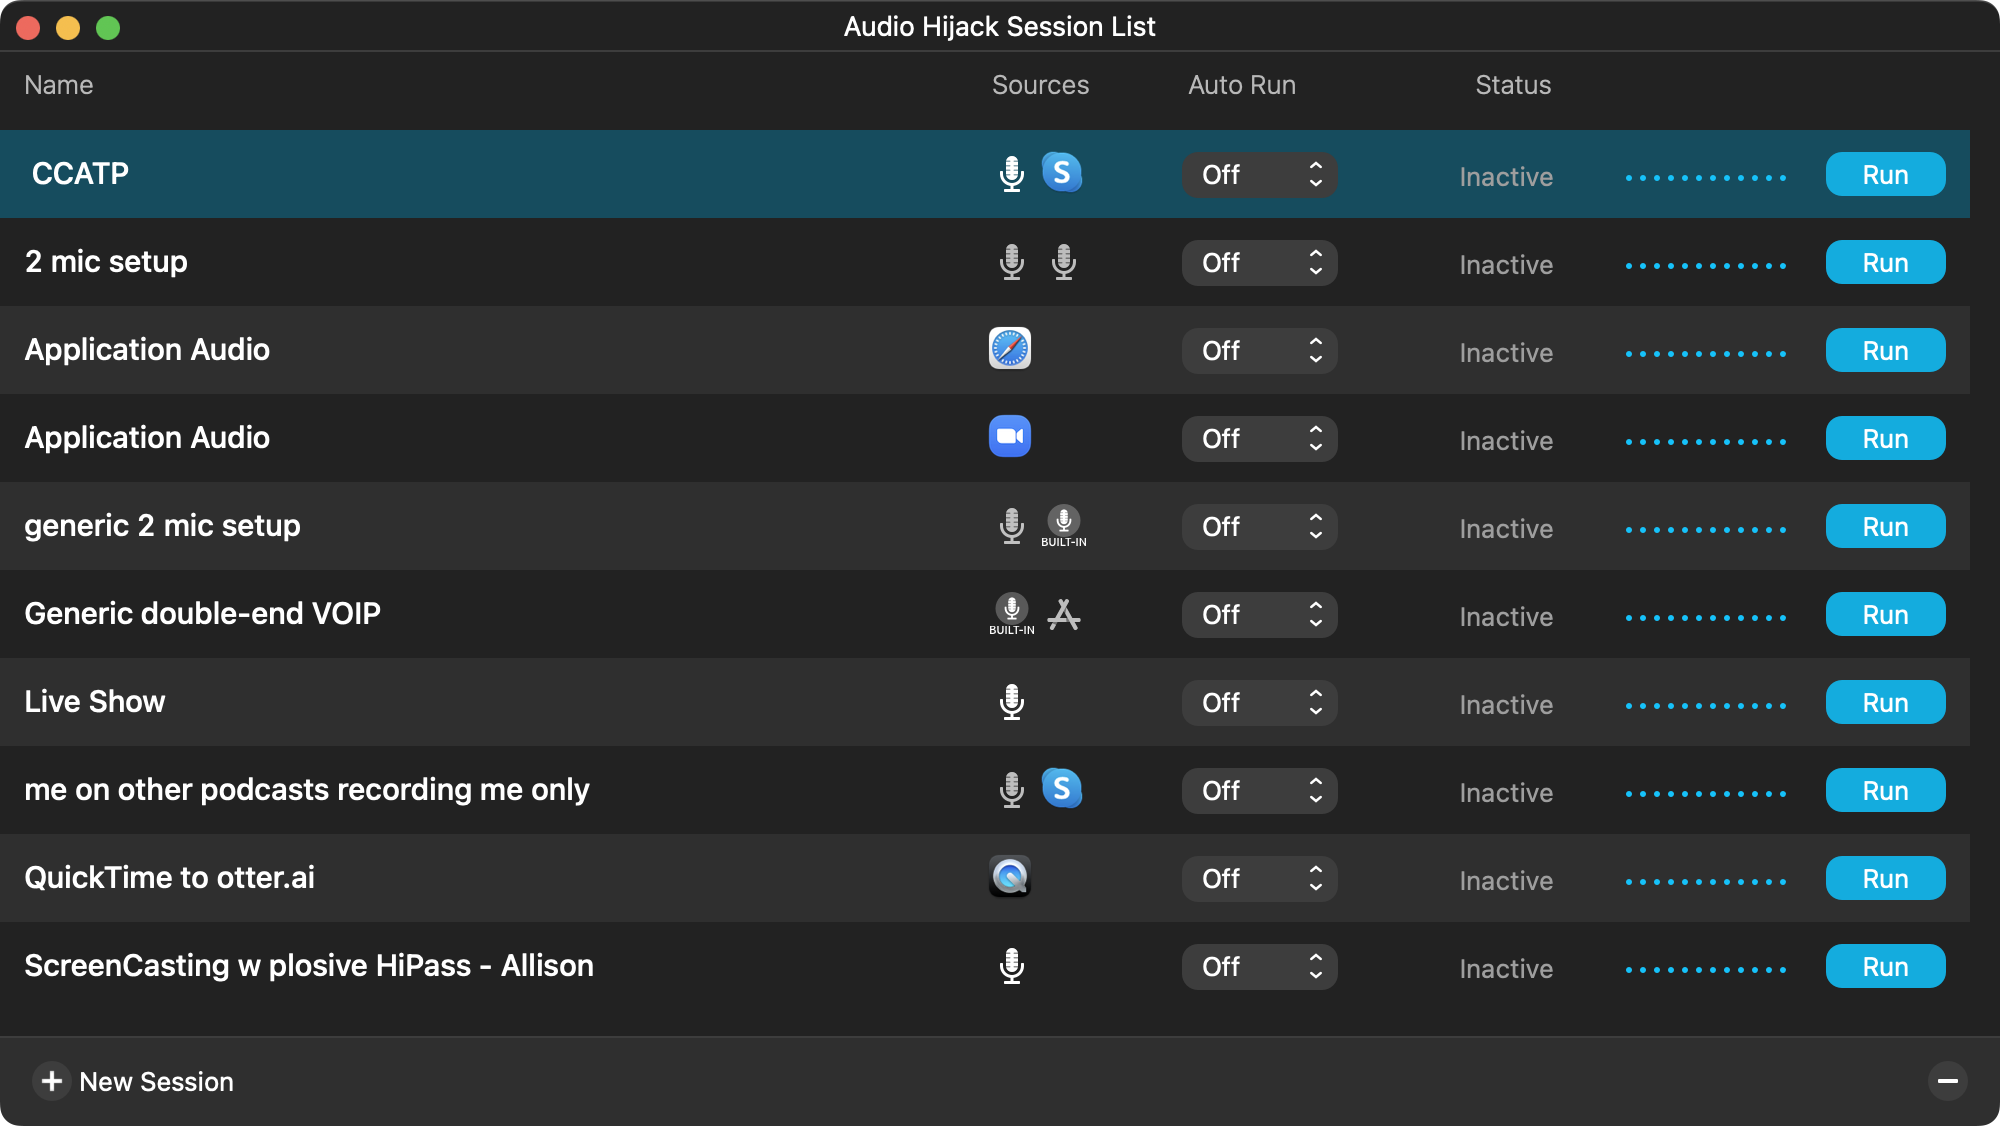The image size is (2000, 1126).
Task: Click the Skype source icon in CCATP row
Action: tap(1061, 173)
